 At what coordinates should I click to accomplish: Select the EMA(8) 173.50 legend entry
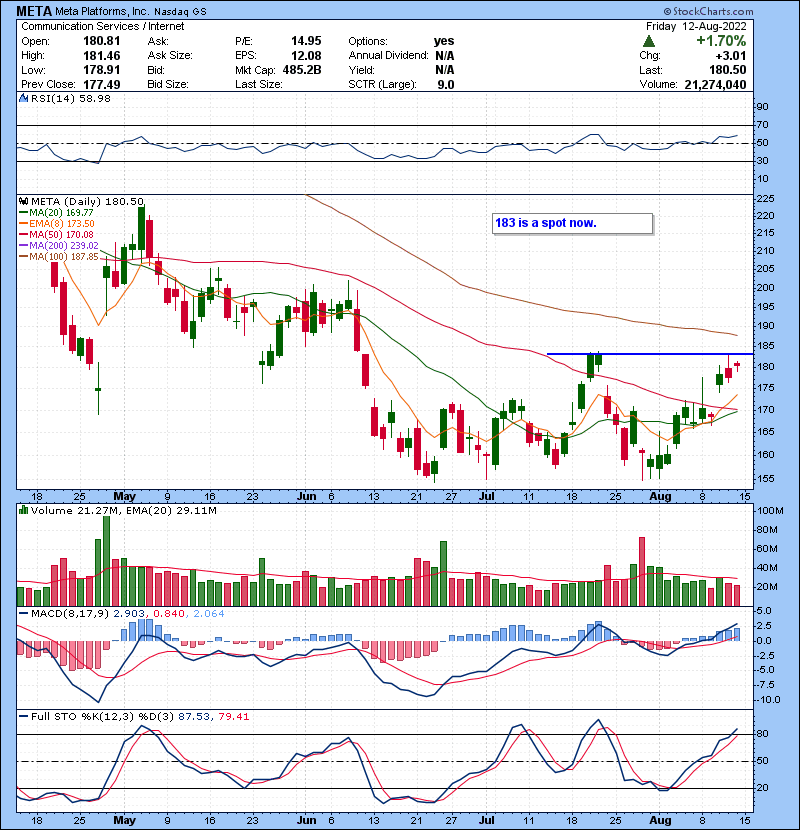[56, 224]
